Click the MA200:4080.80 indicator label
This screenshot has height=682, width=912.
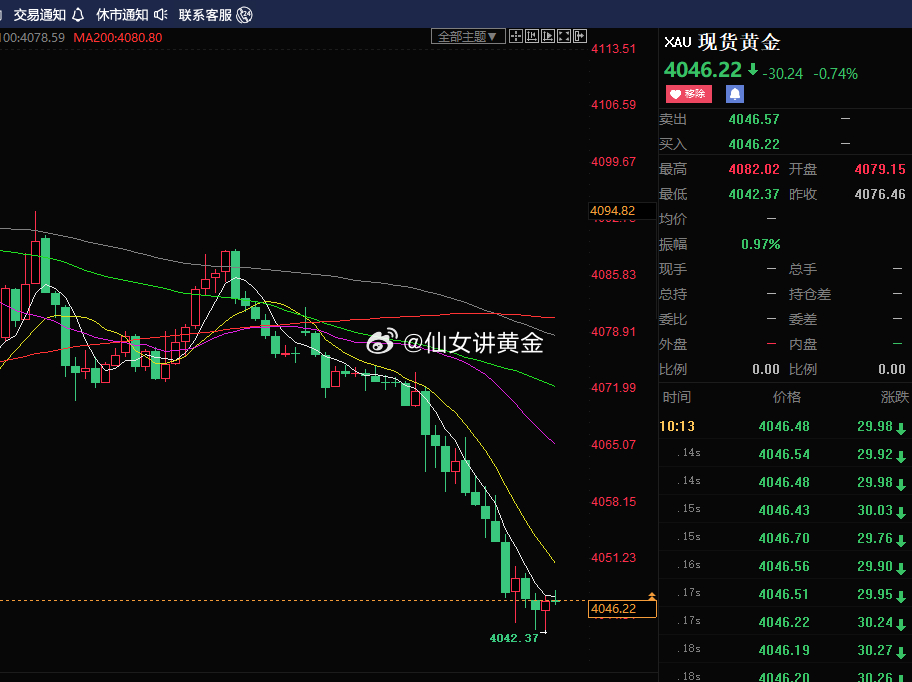coord(117,38)
